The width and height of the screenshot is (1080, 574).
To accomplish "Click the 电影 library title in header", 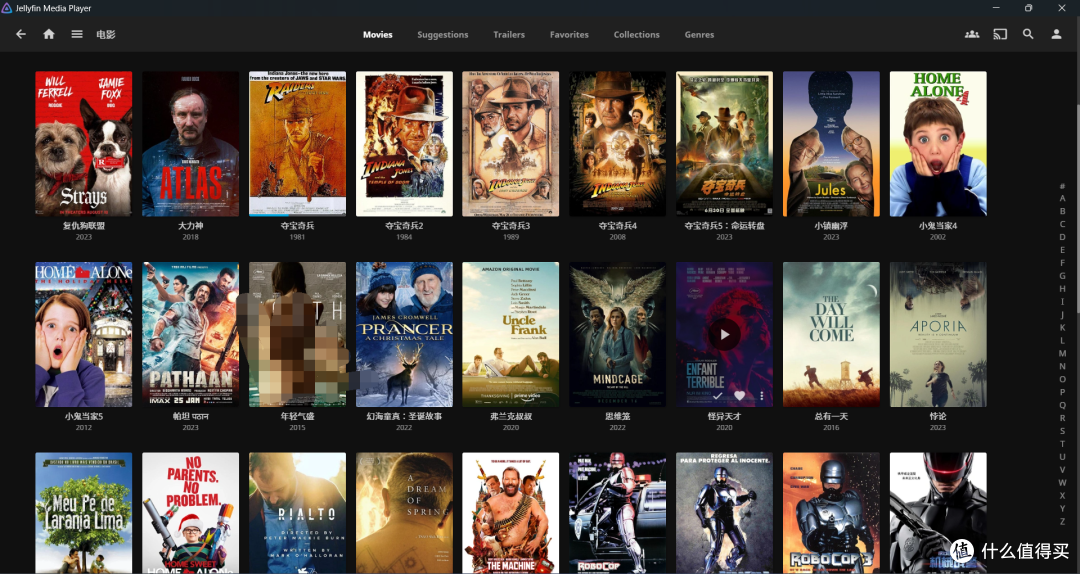I will (x=106, y=34).
